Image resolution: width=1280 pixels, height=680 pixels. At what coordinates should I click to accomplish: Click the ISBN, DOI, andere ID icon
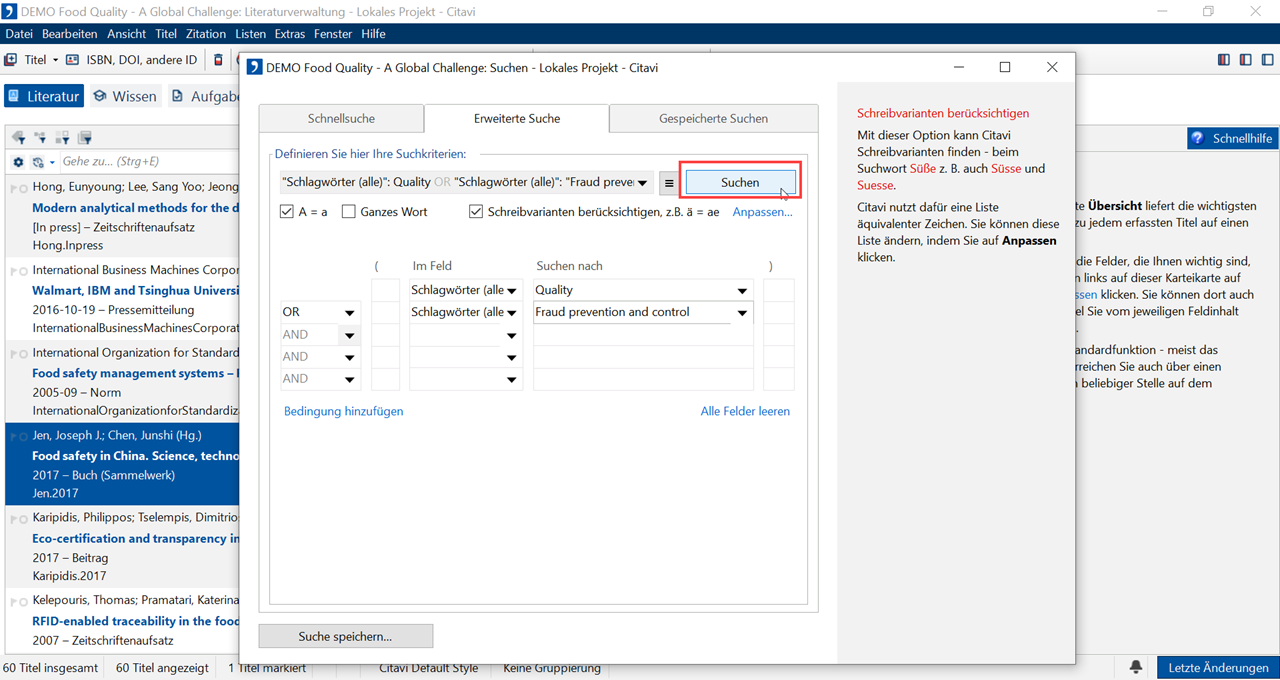[x=72, y=60]
